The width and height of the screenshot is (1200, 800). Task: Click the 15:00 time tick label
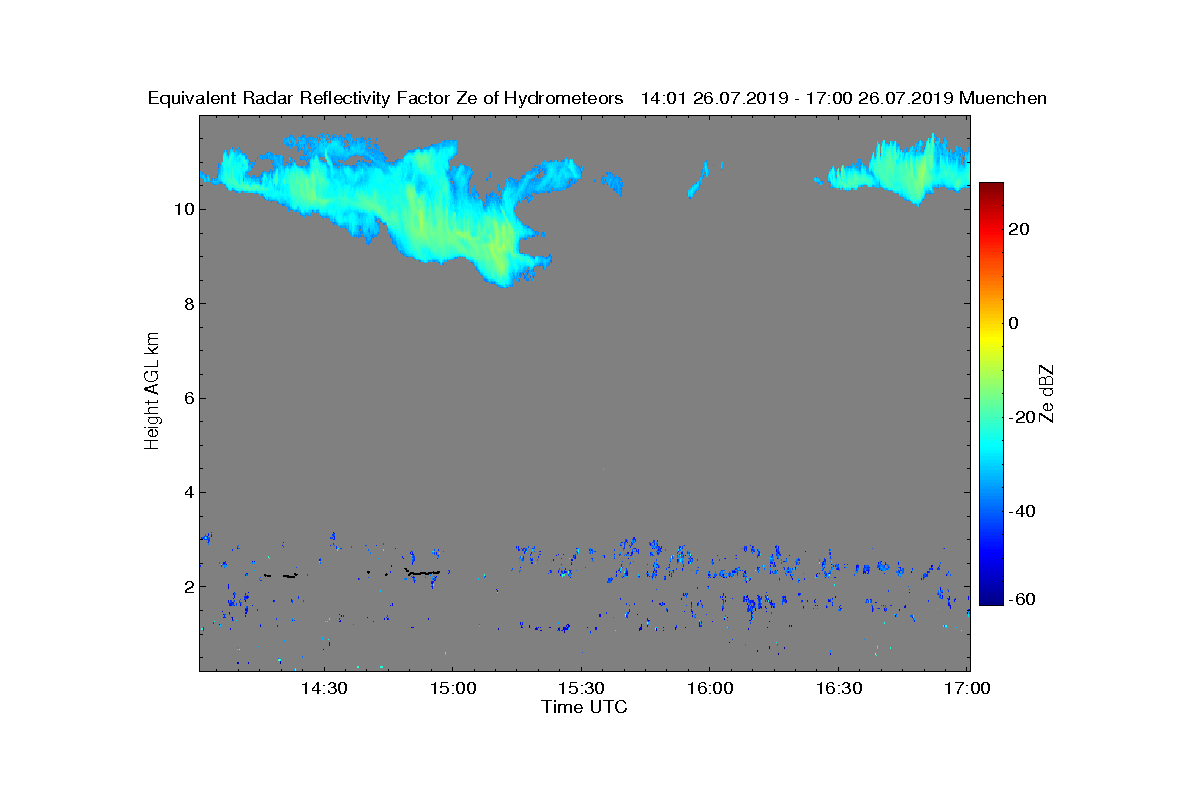click(x=452, y=688)
